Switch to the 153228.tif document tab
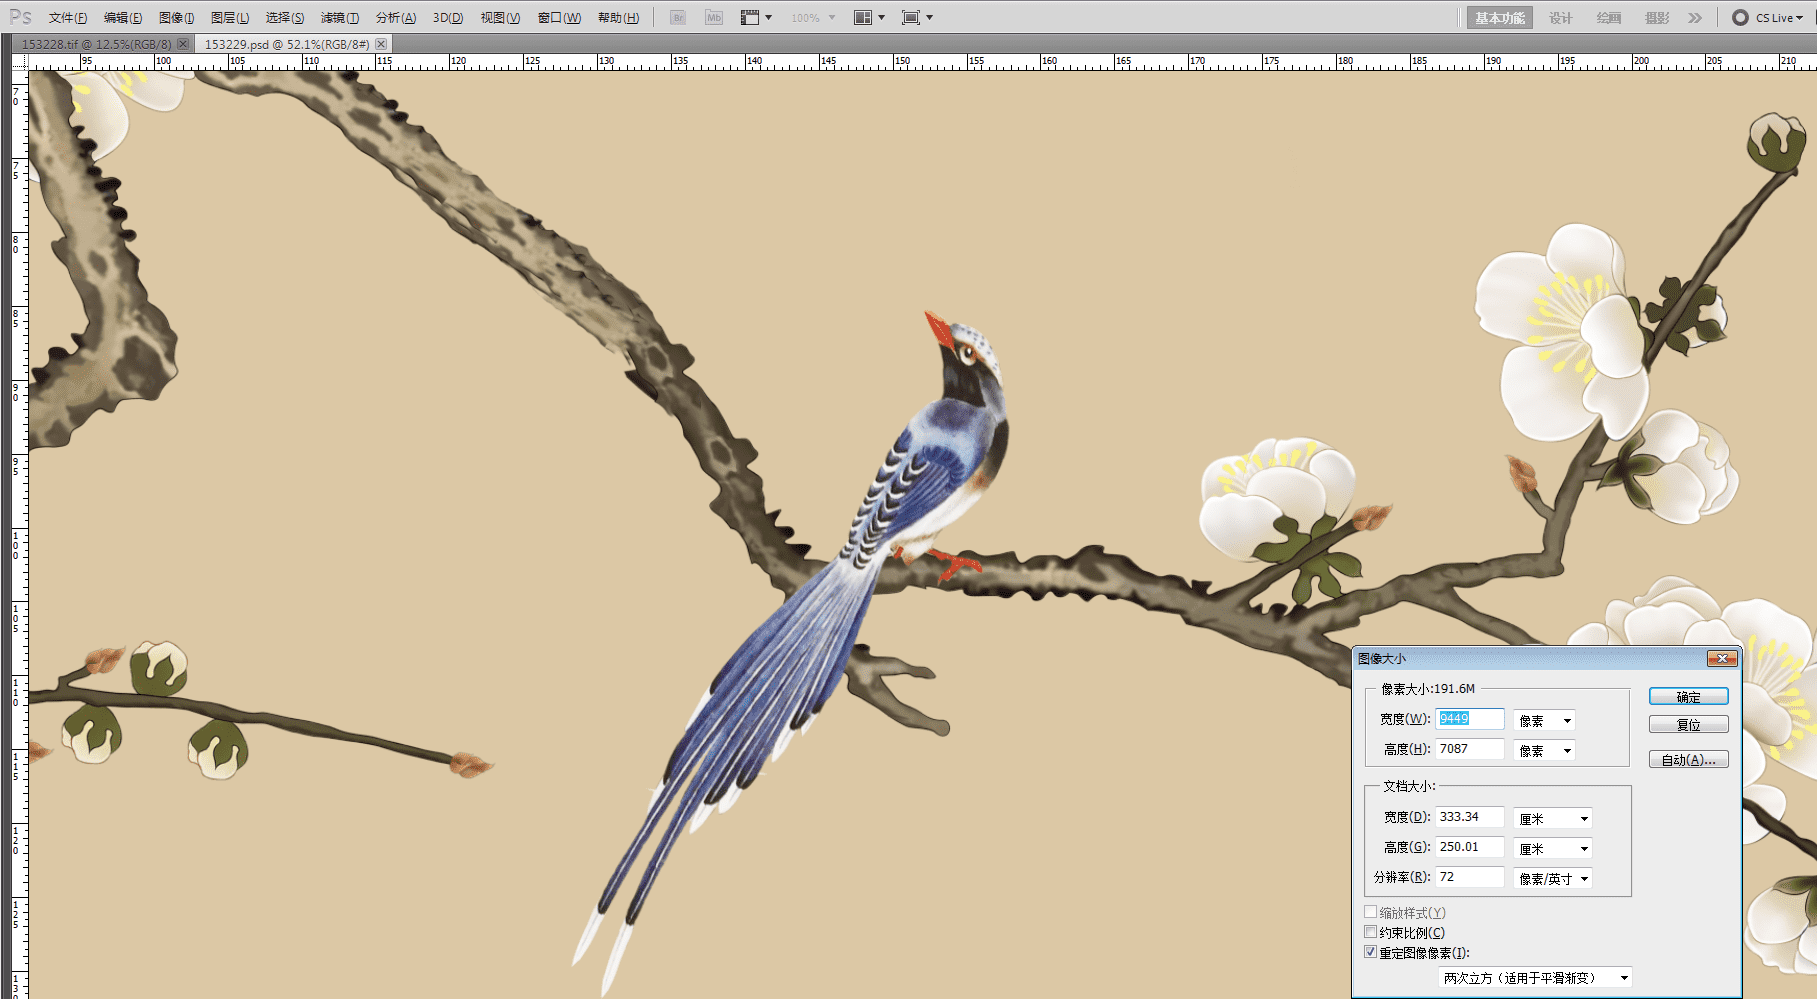1817x999 pixels. click(96, 44)
